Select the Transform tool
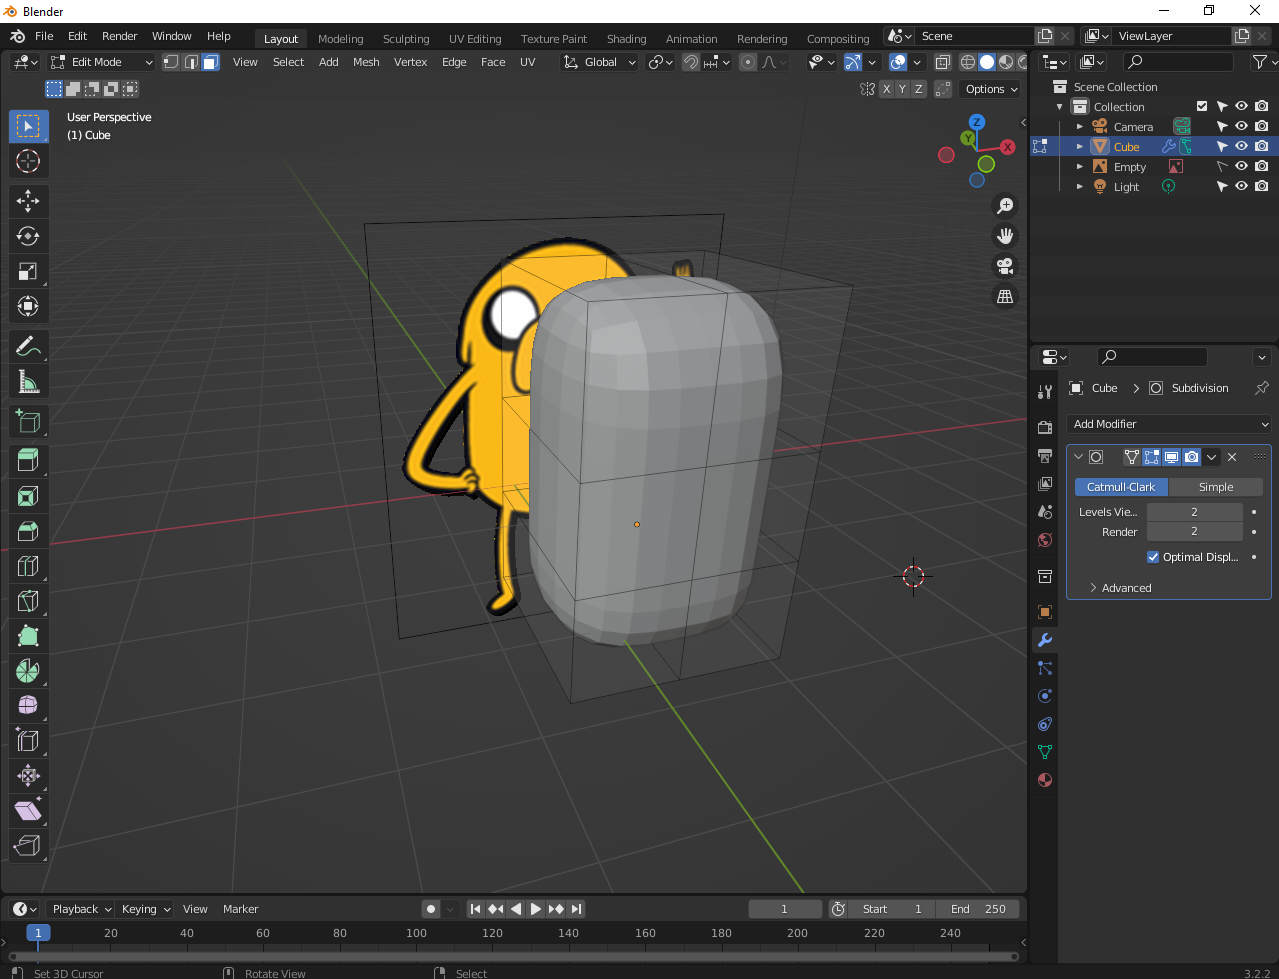Screen dimensions: 1279x979 (x=28, y=306)
